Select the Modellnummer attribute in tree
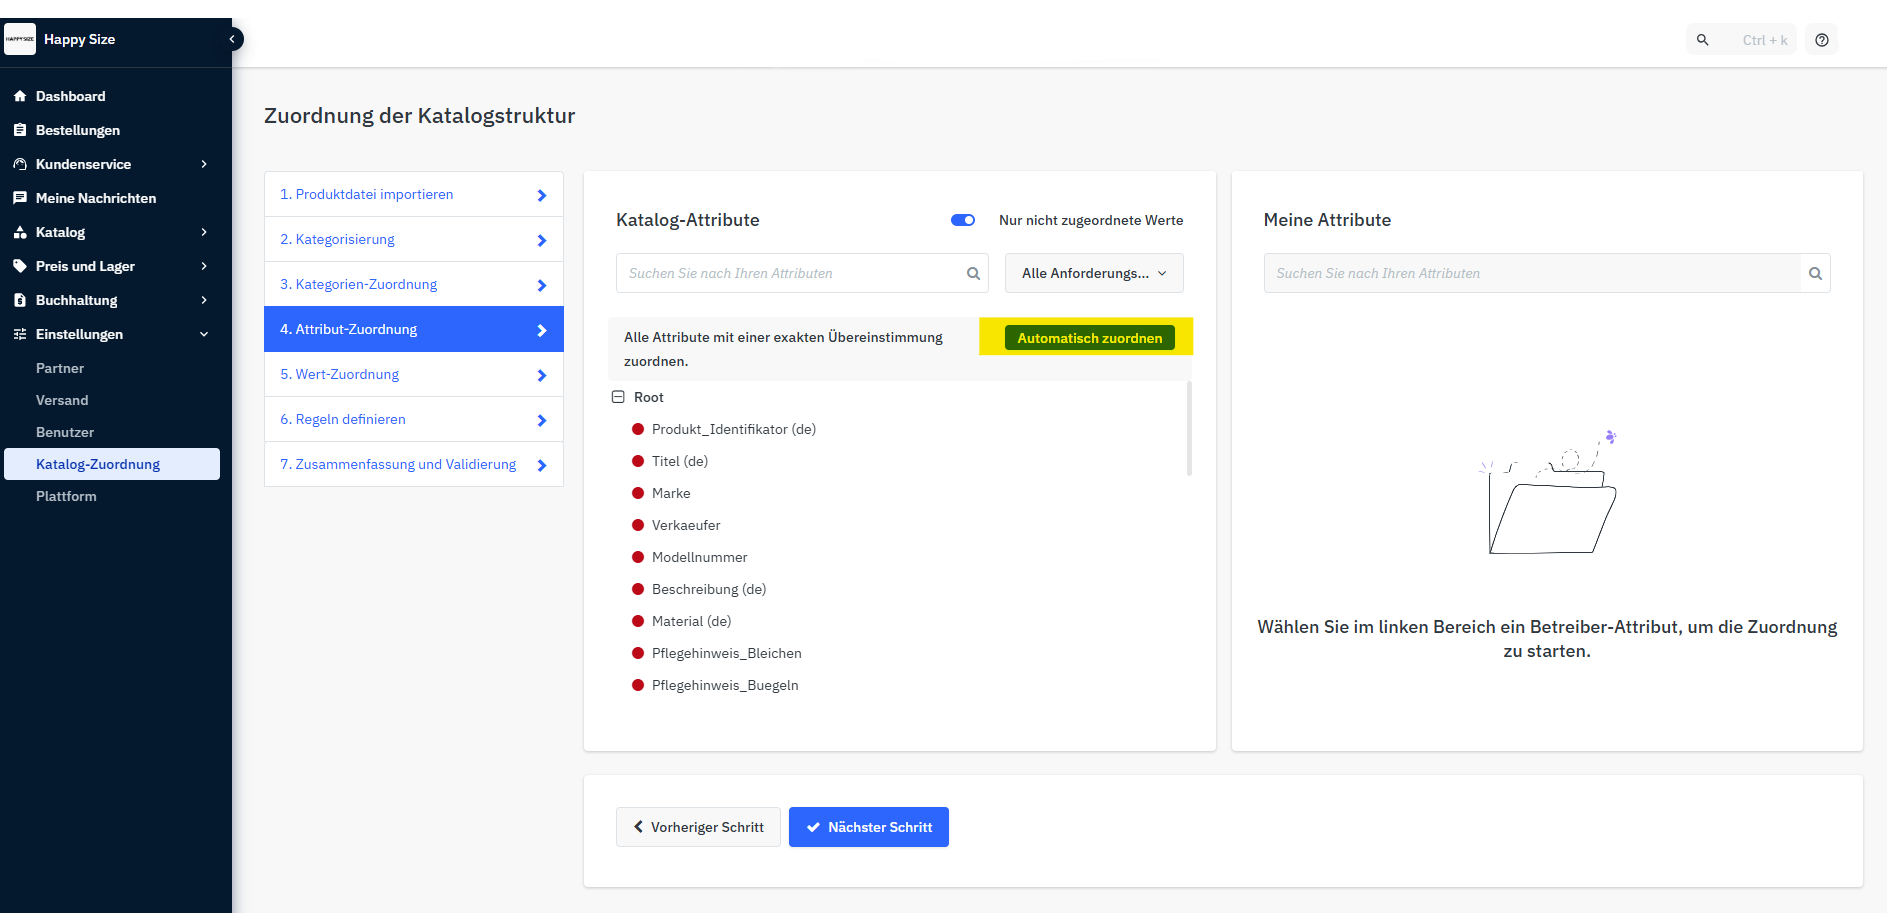 tap(699, 557)
